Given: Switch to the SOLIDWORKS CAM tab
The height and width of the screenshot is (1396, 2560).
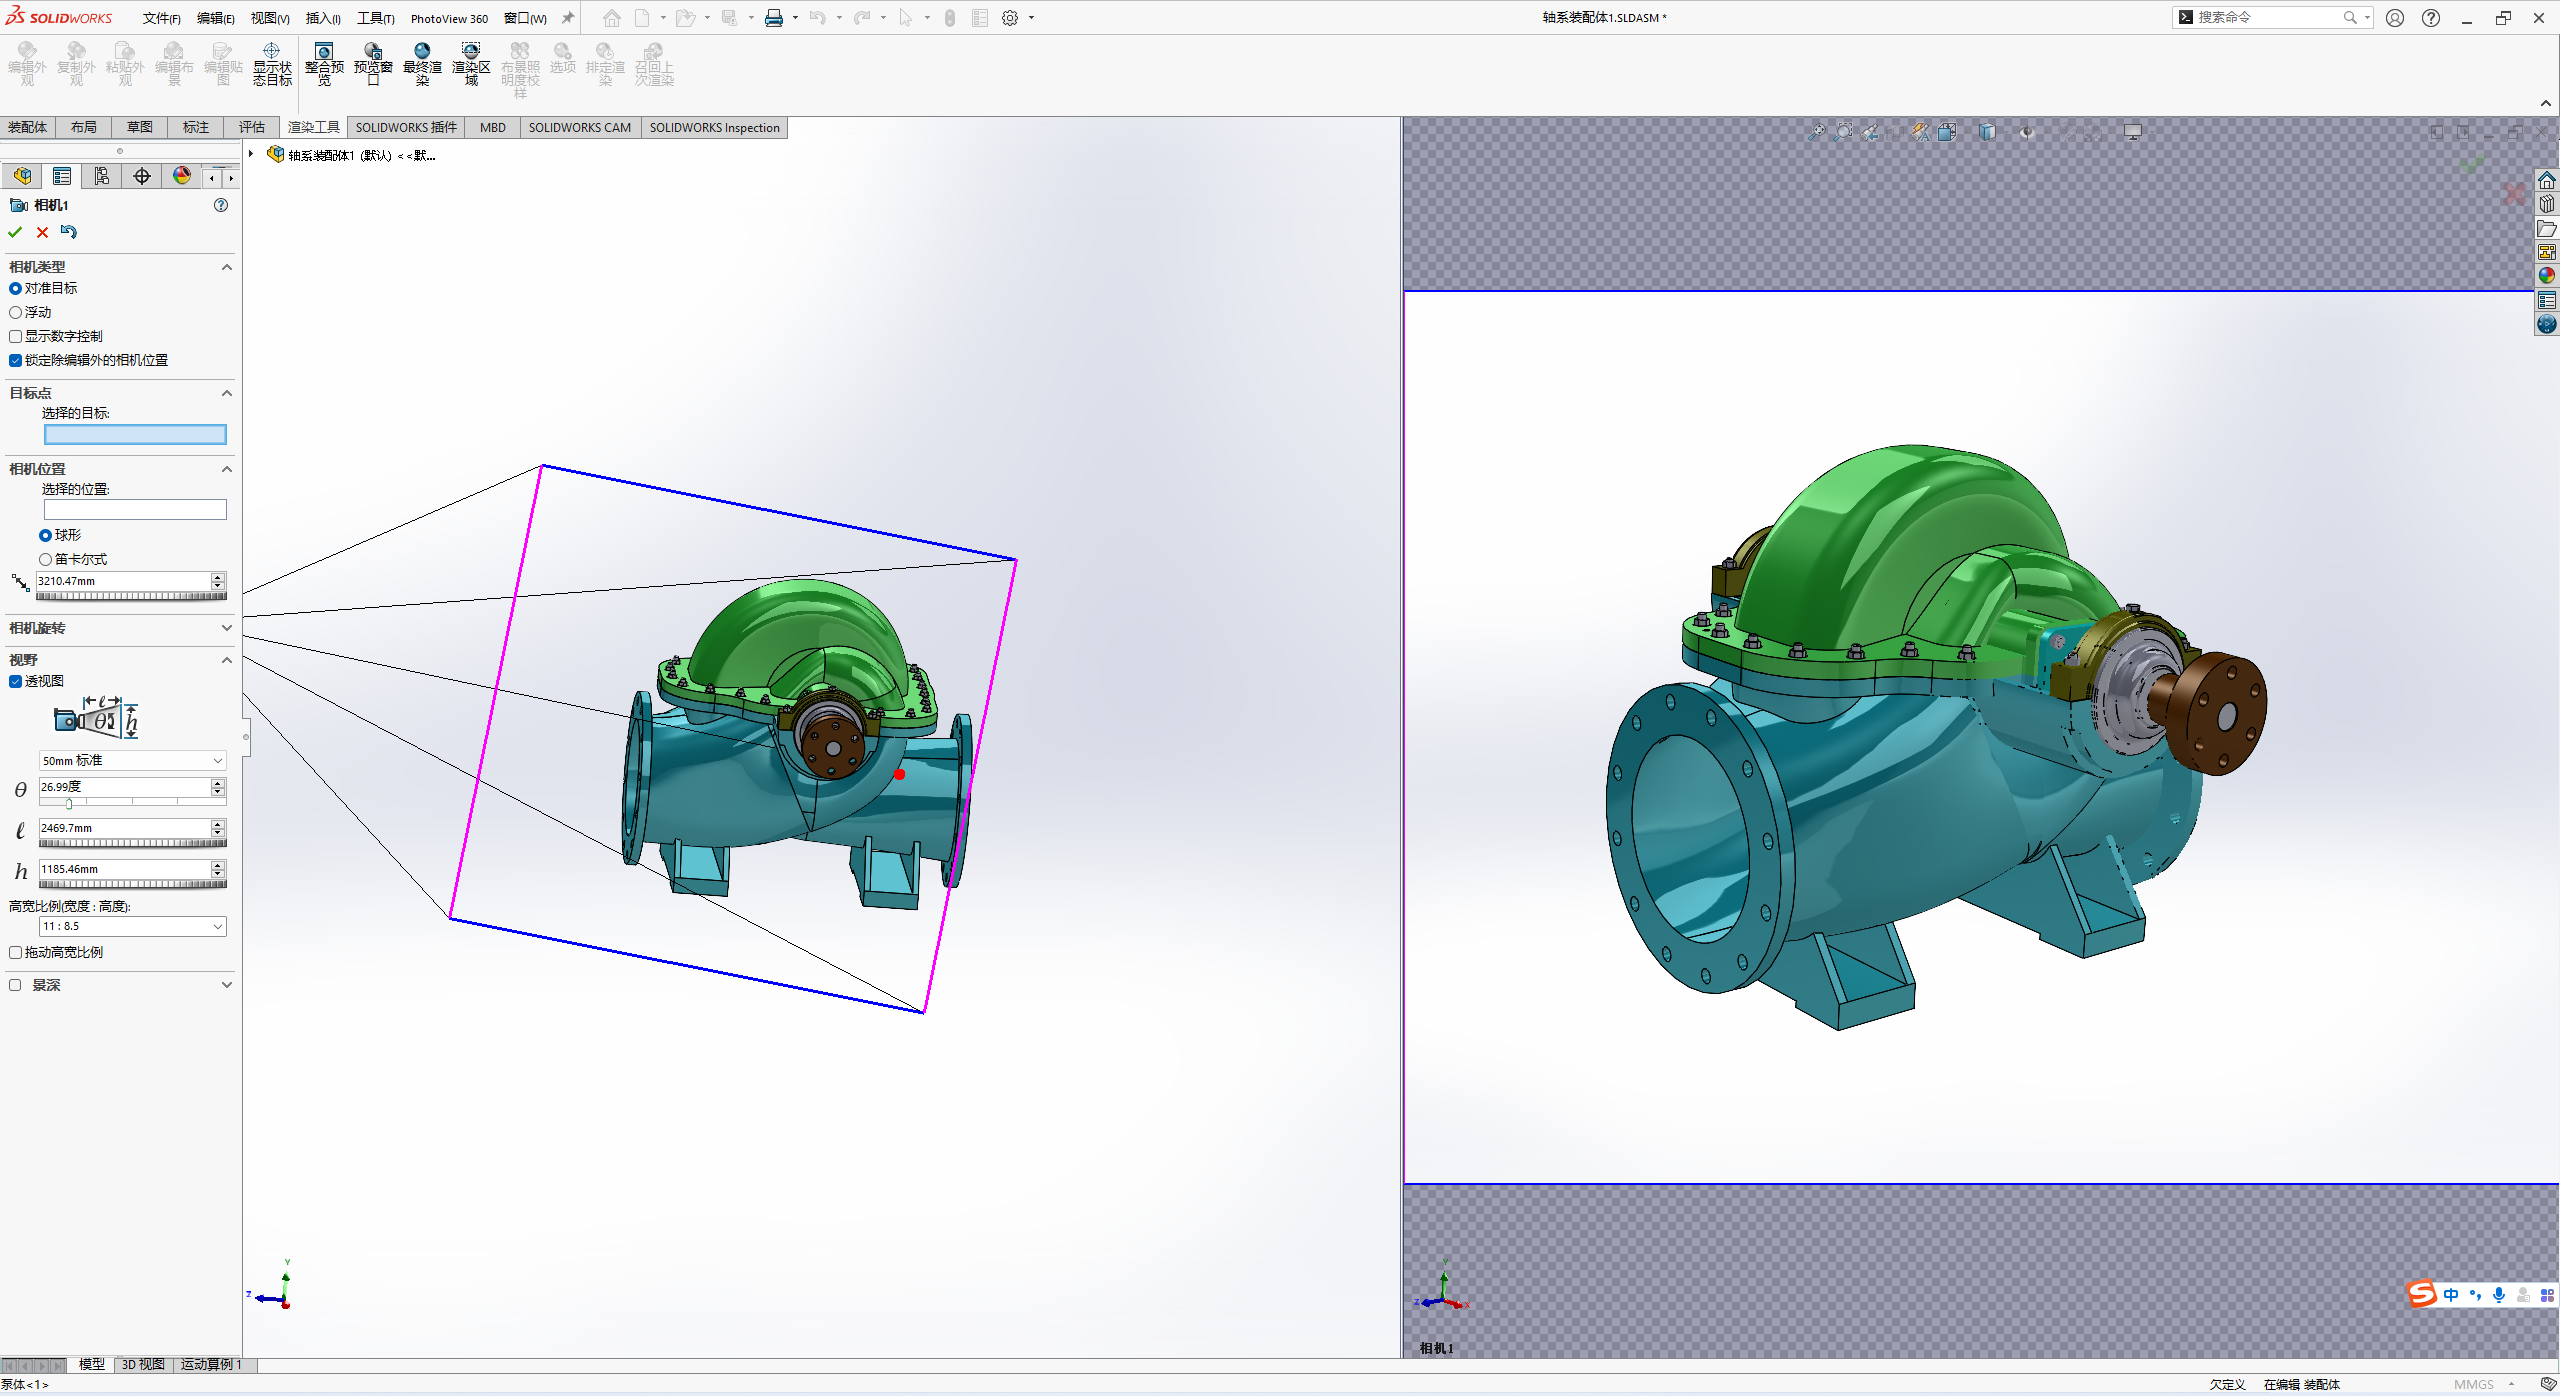Looking at the screenshot, I should click(580, 127).
